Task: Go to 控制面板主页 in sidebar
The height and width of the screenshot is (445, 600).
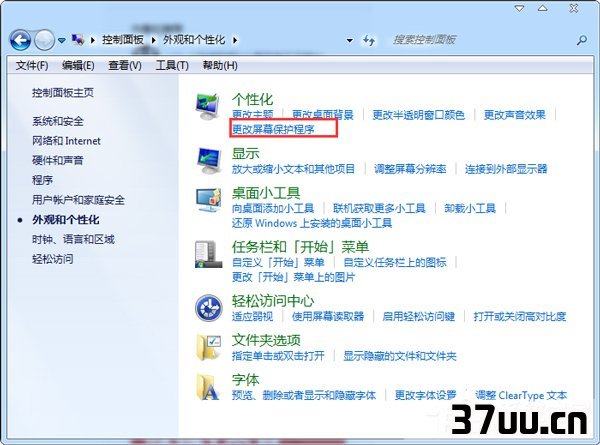Action: pyautogui.click(x=63, y=93)
